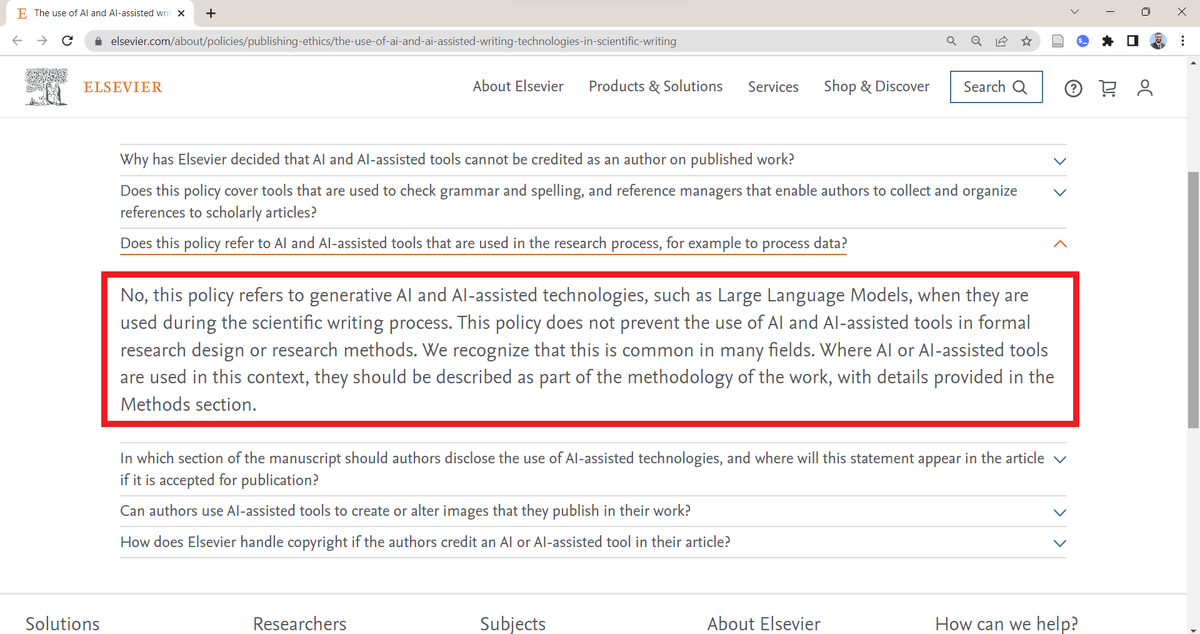Click the gray document extension icon
Image resolution: width=1200 pixels, height=634 pixels.
(1058, 41)
